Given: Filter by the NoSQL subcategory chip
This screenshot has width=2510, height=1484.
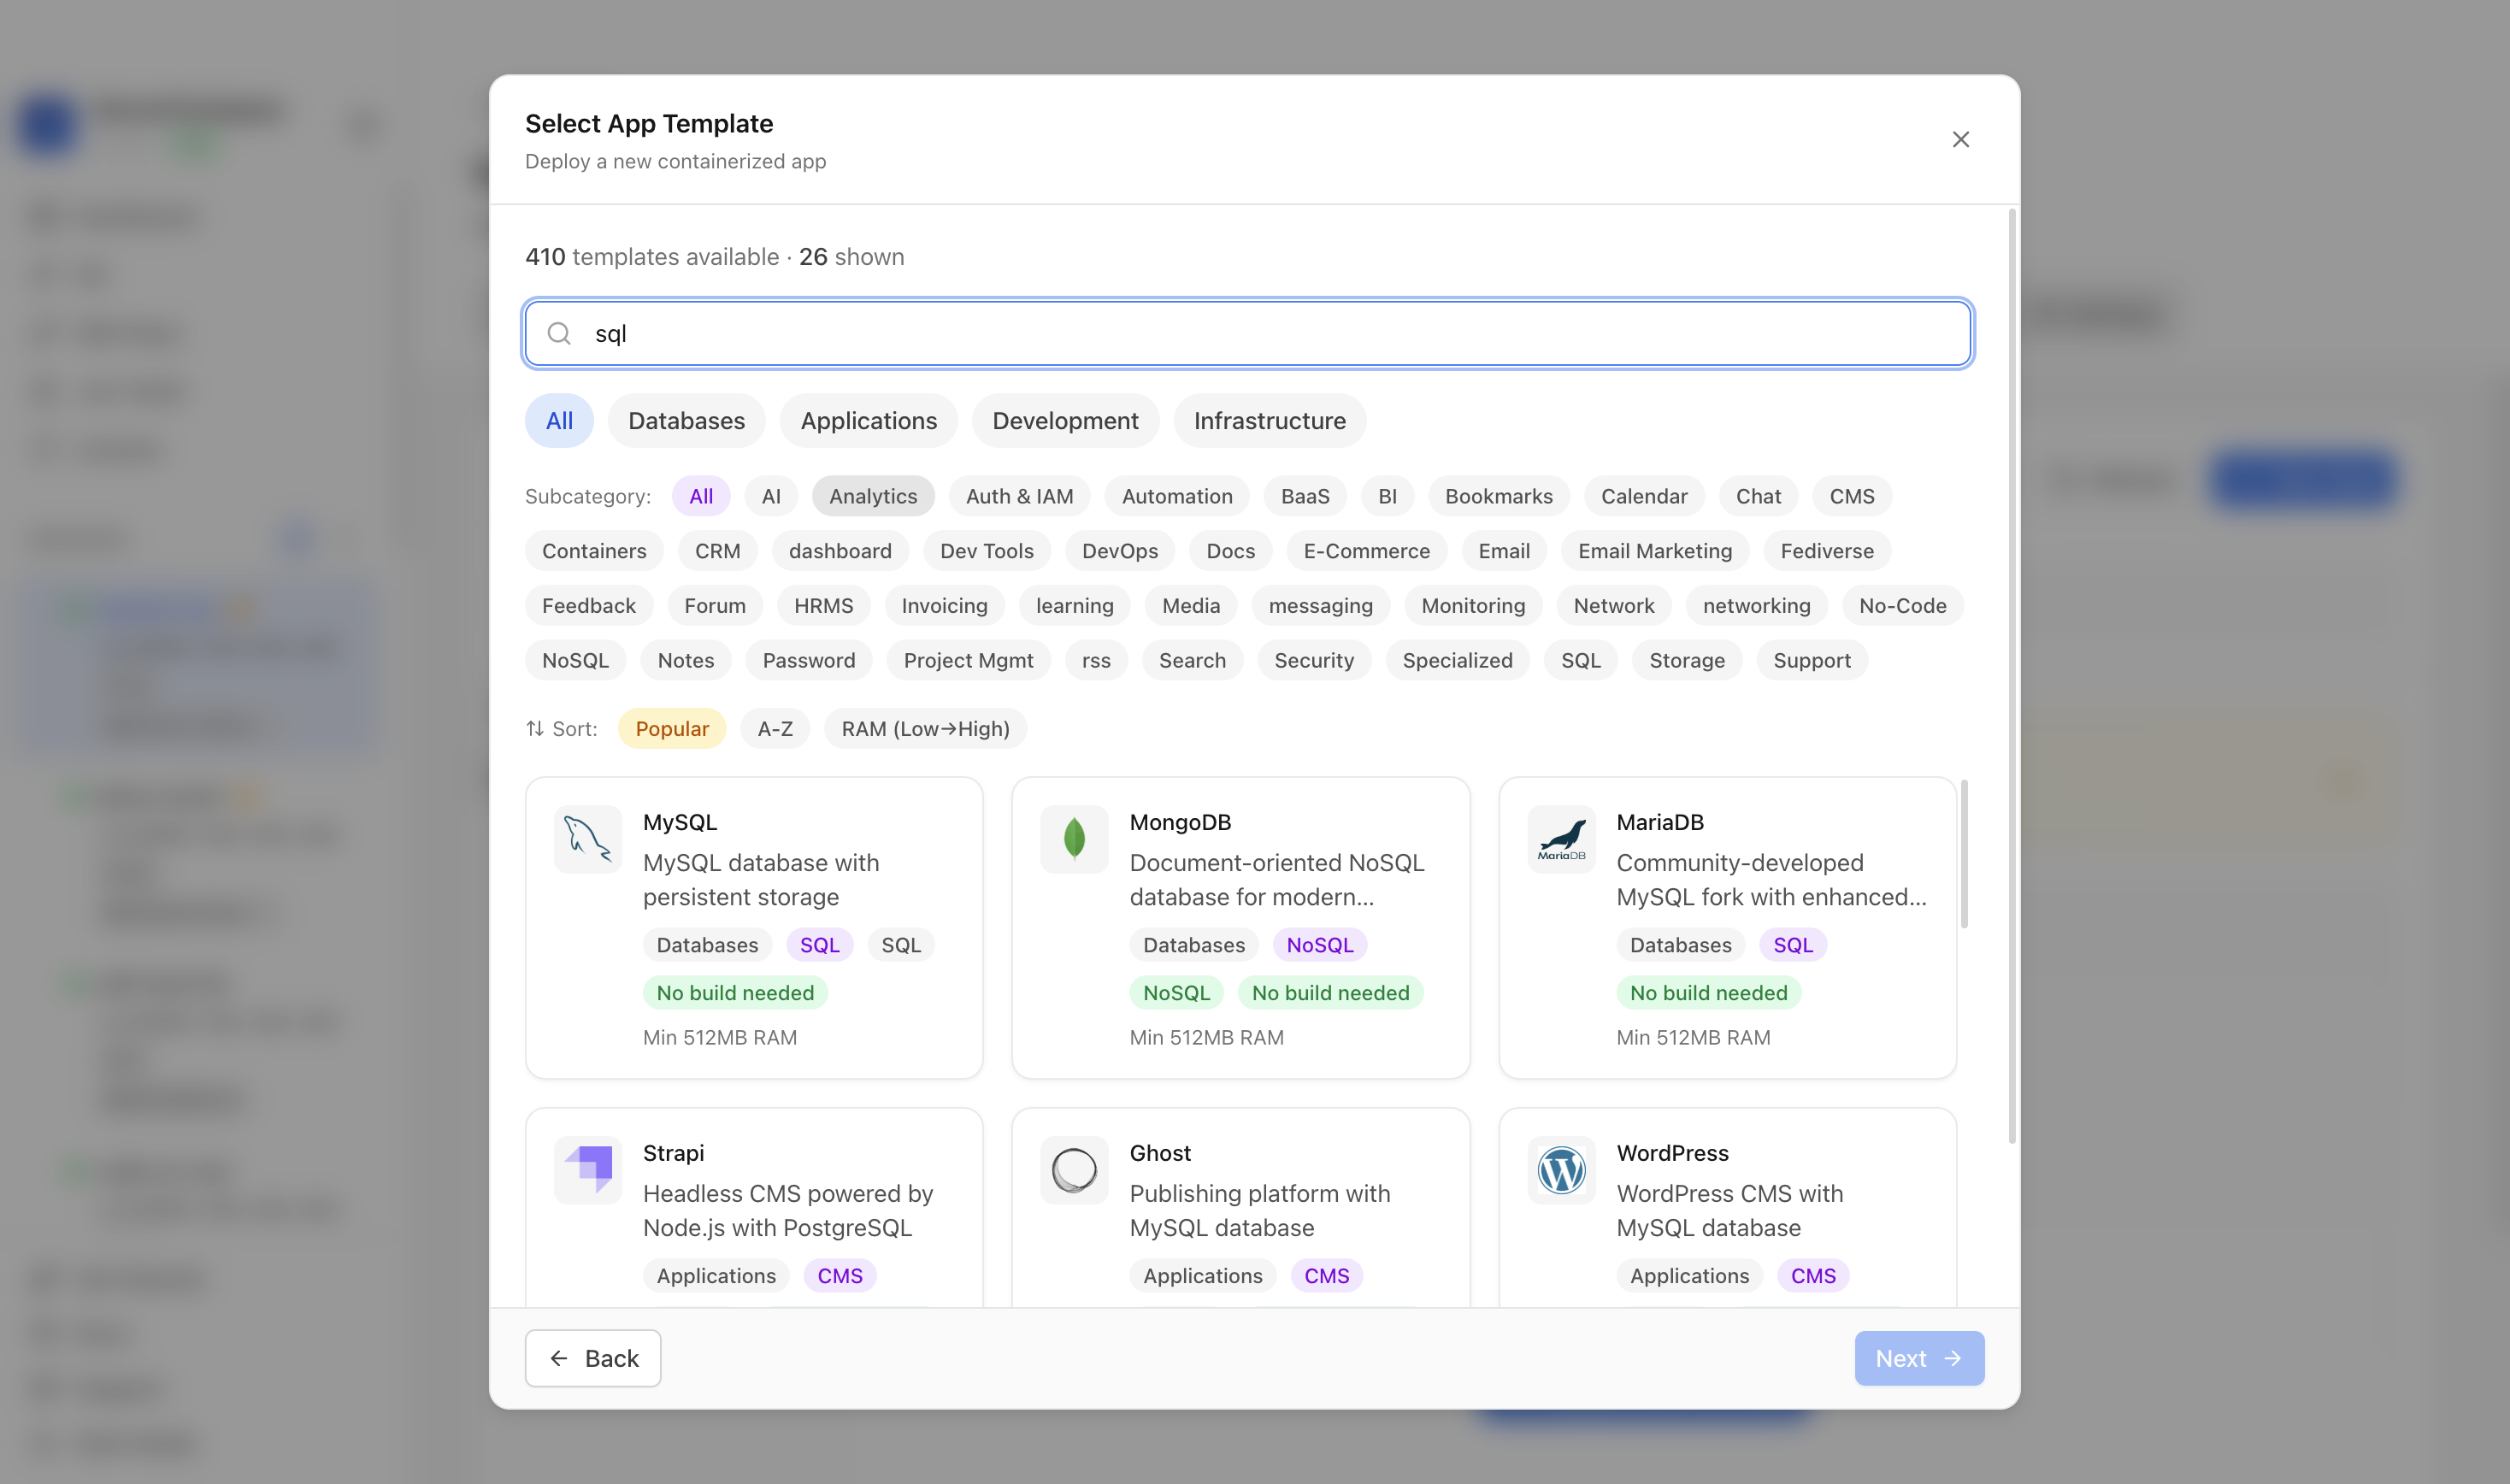Looking at the screenshot, I should (x=575, y=661).
